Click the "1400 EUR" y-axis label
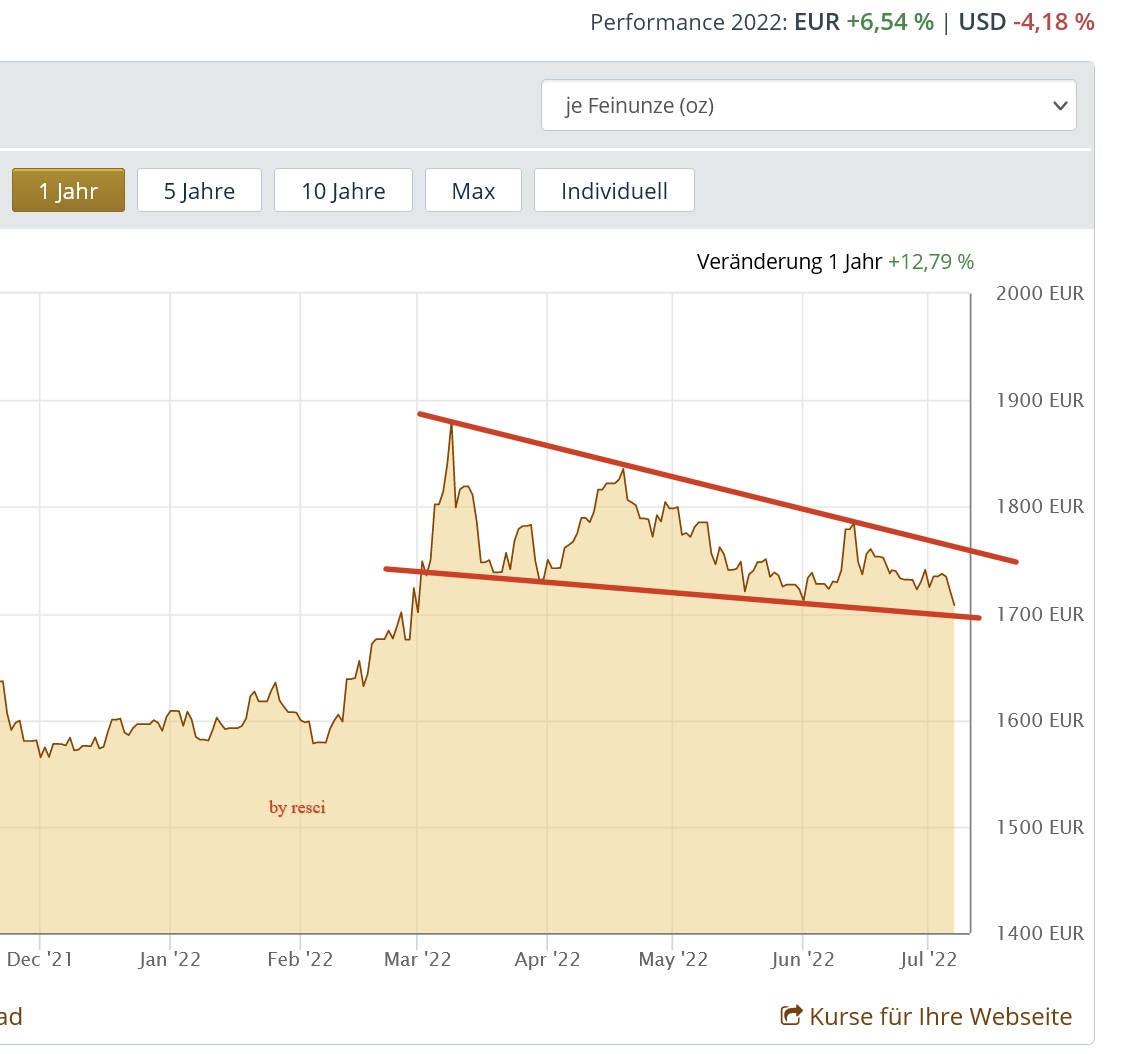 point(1040,934)
